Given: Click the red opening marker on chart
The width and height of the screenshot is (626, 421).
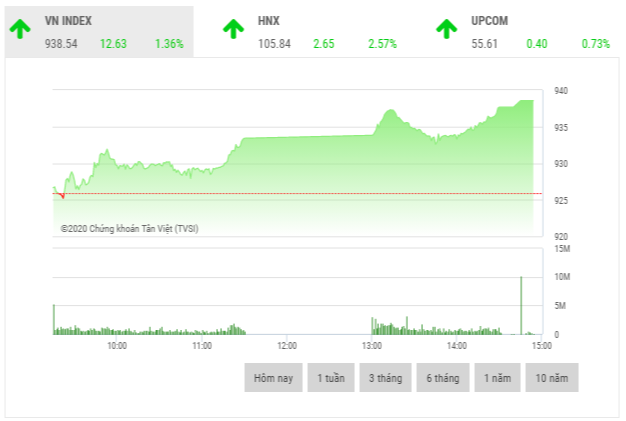Looking at the screenshot, I should tap(62, 195).
